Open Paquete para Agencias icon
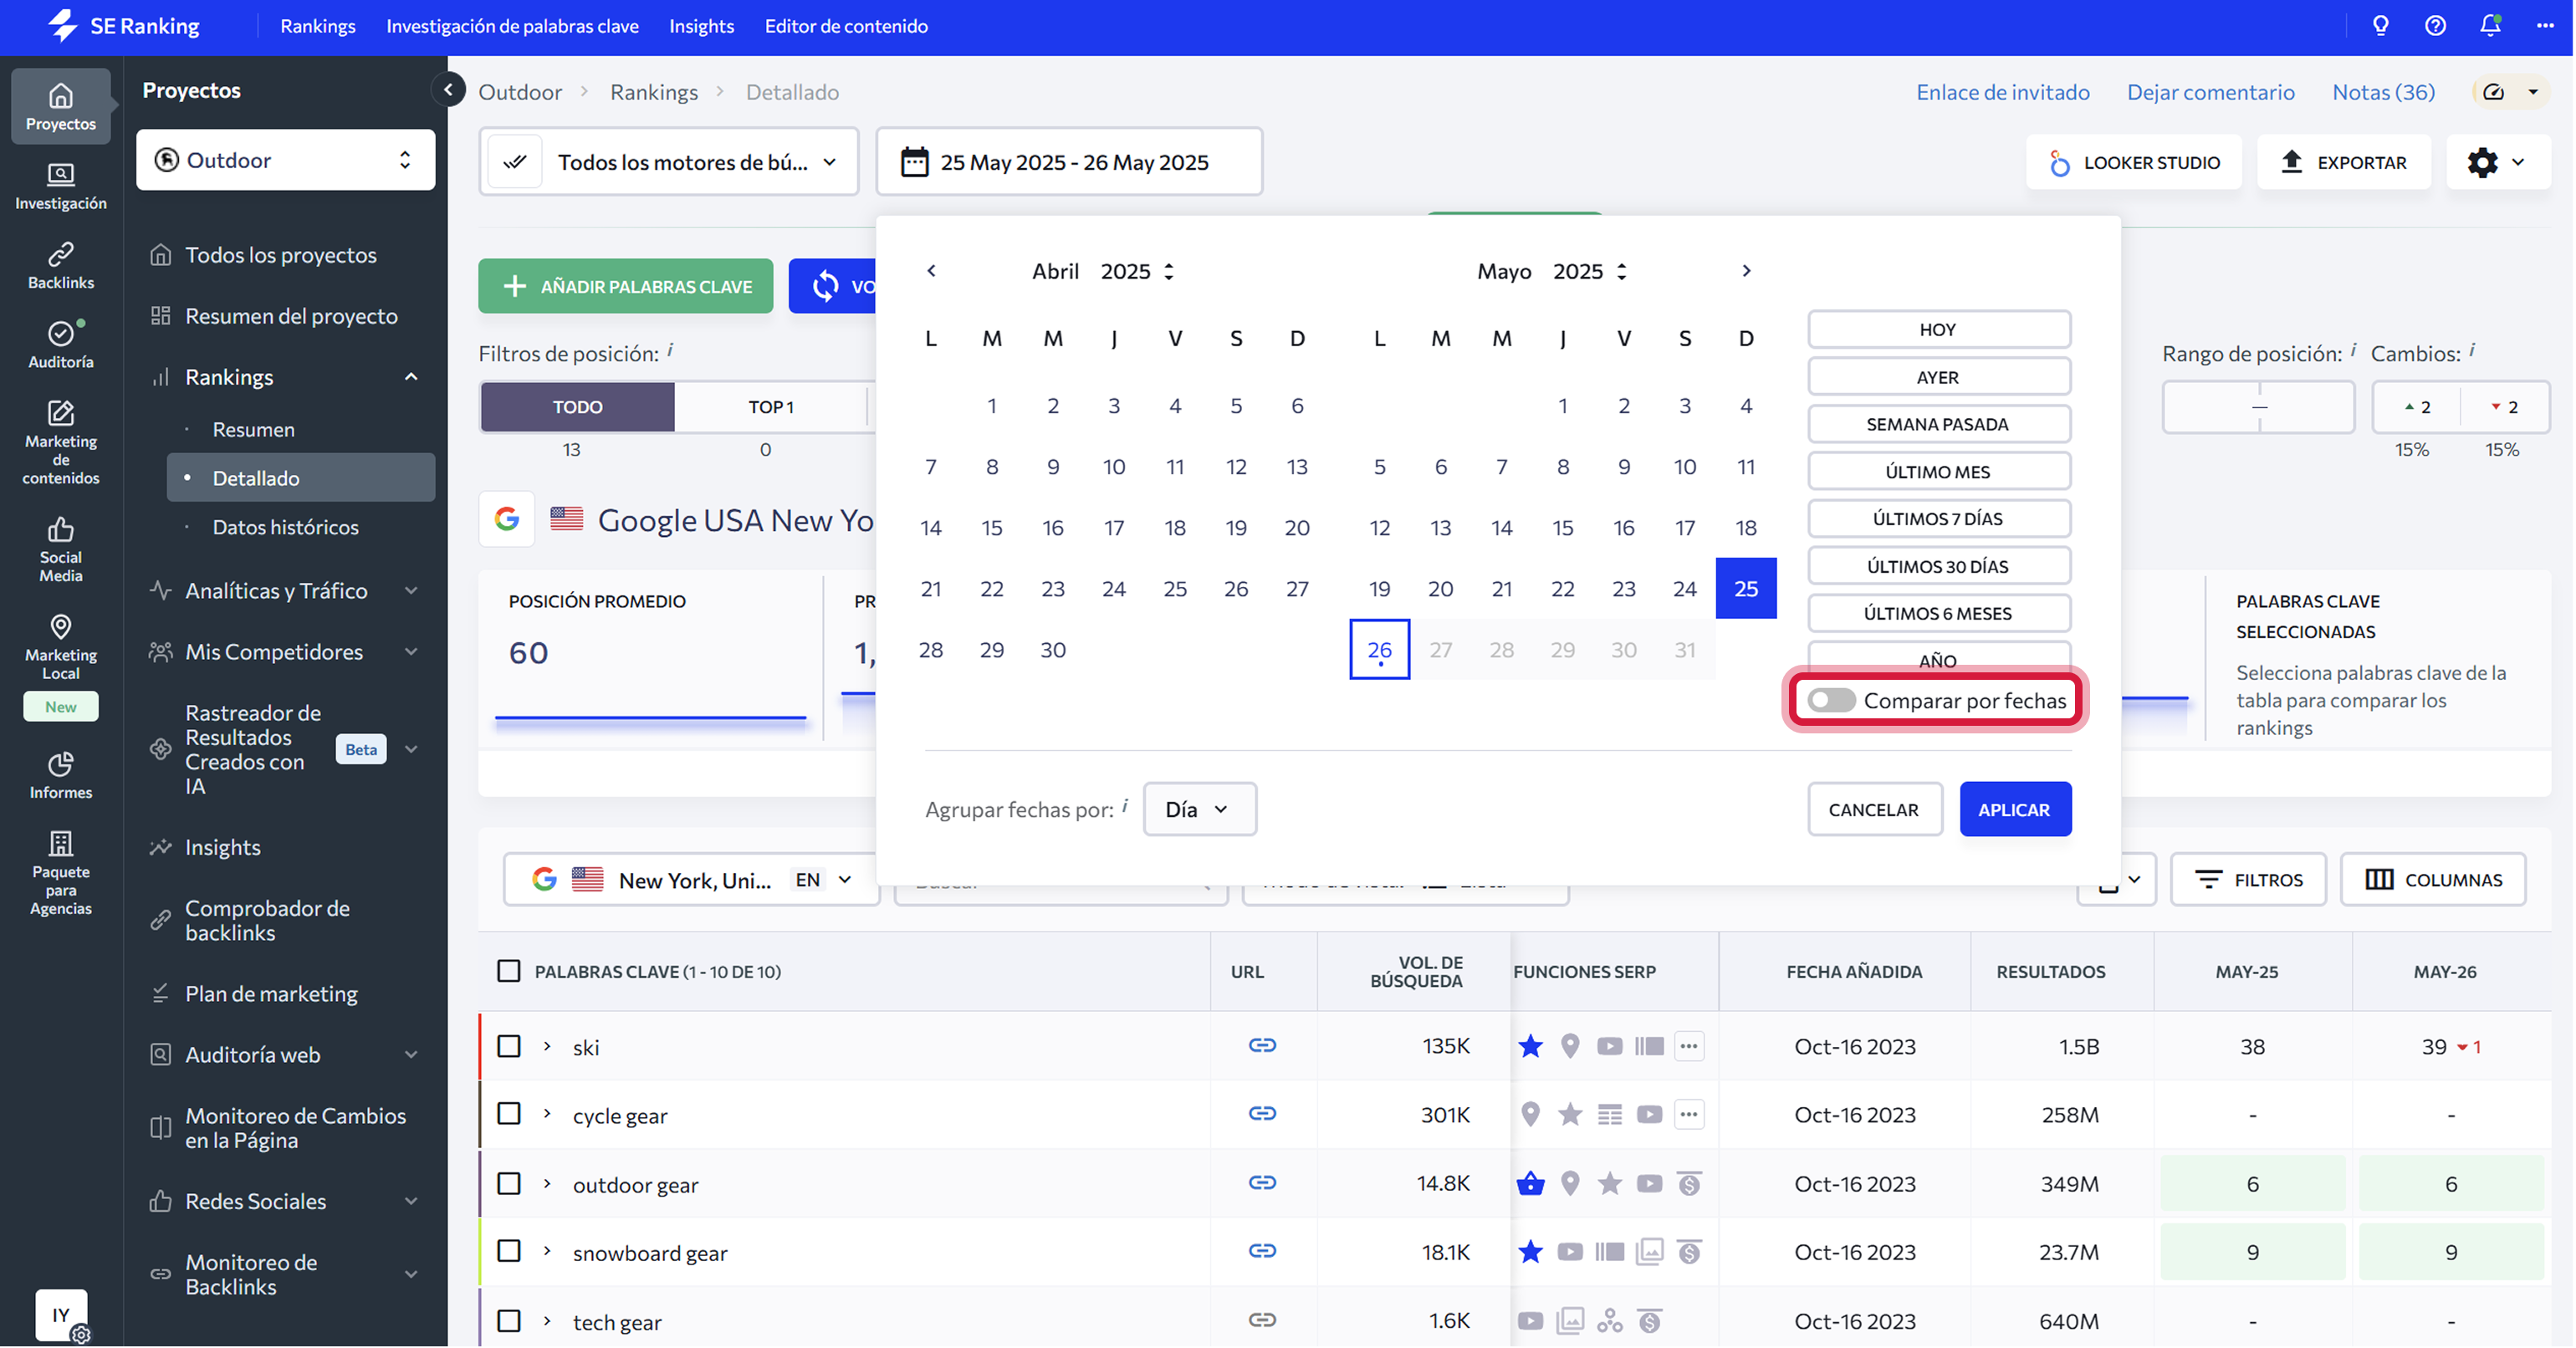This screenshot has height=1348, width=2576. (61, 873)
